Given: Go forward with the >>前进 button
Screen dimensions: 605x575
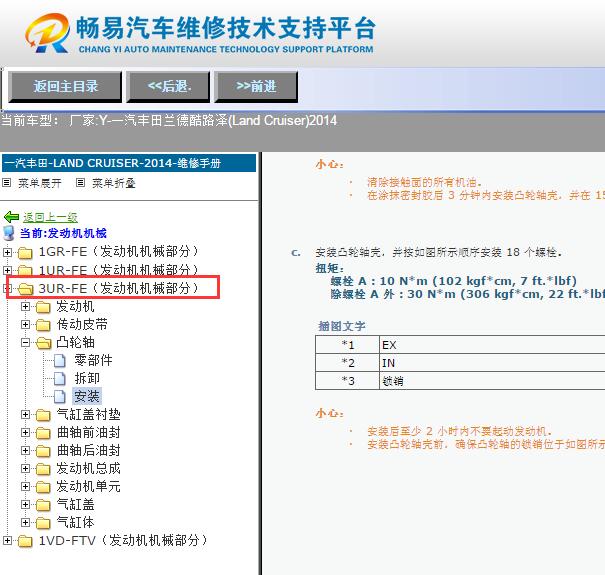Looking at the screenshot, I should pos(256,86).
